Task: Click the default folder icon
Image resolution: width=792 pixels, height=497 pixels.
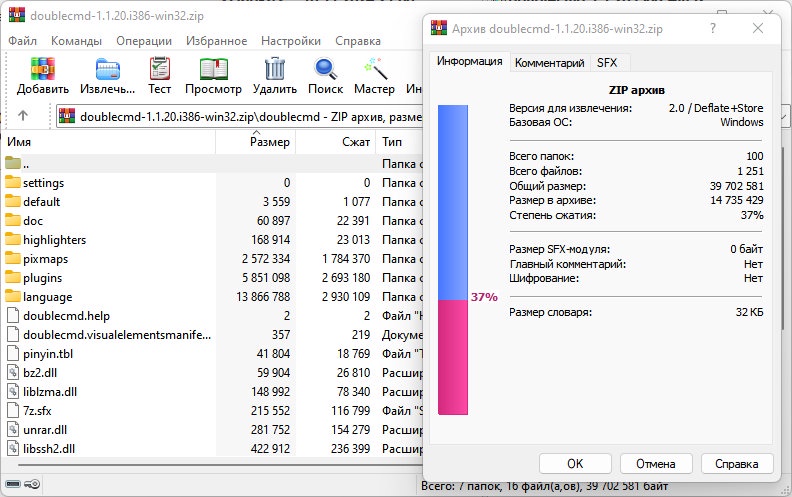Action: (x=13, y=202)
